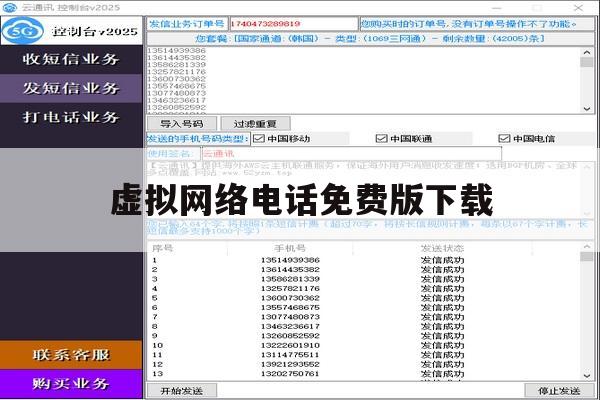The width and height of the screenshot is (600, 400).
Task: Click results table scroll down arrow
Action: click(x=587, y=376)
